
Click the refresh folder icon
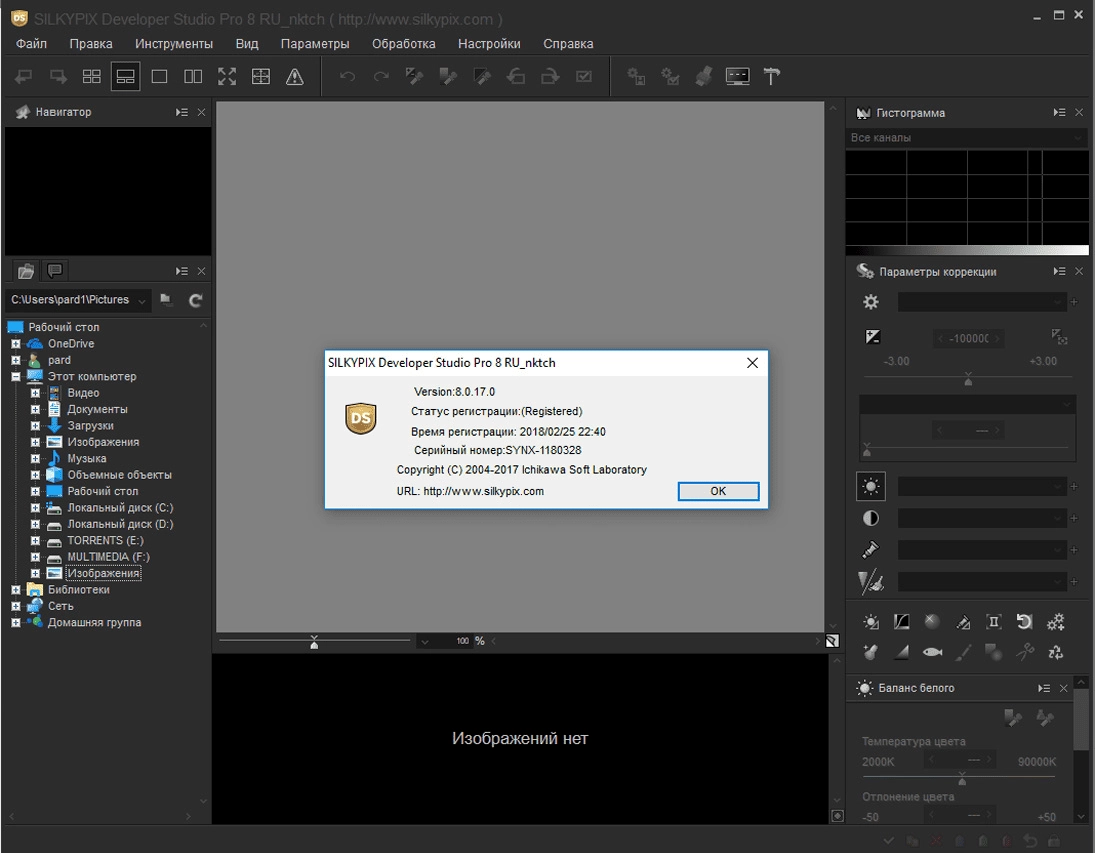click(x=196, y=300)
